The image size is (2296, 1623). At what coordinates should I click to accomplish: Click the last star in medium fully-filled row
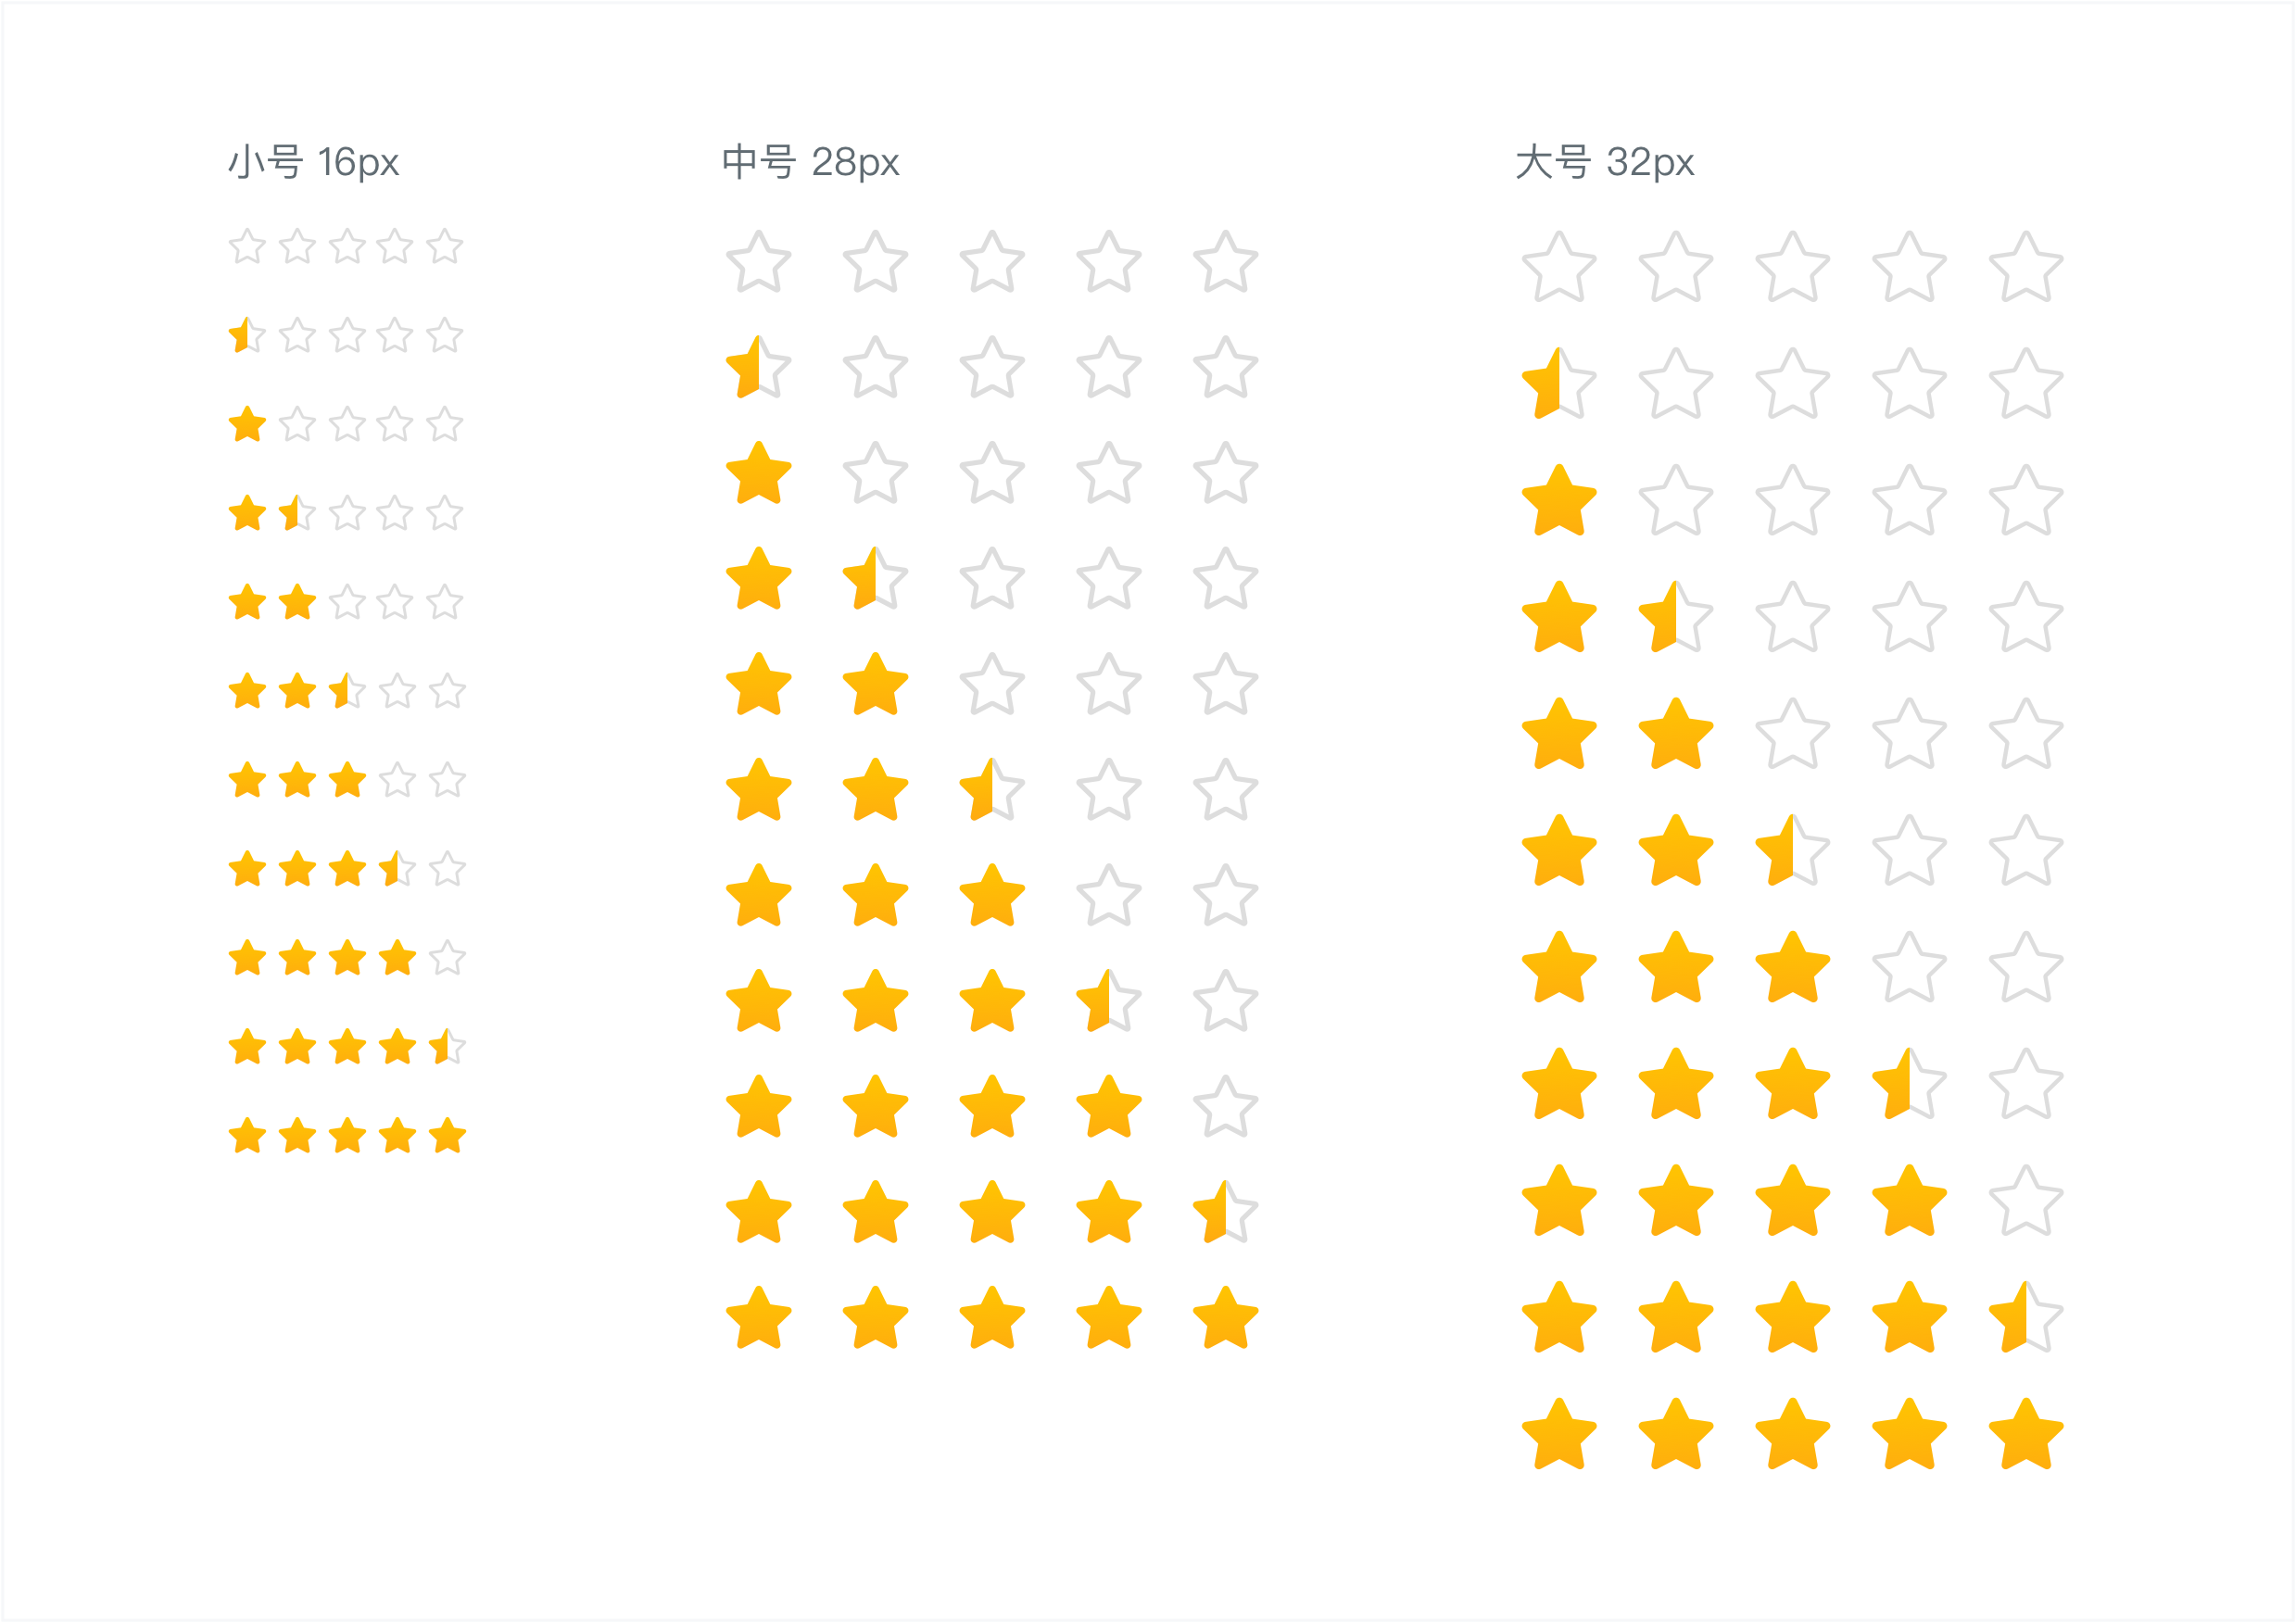[x=1225, y=1317]
